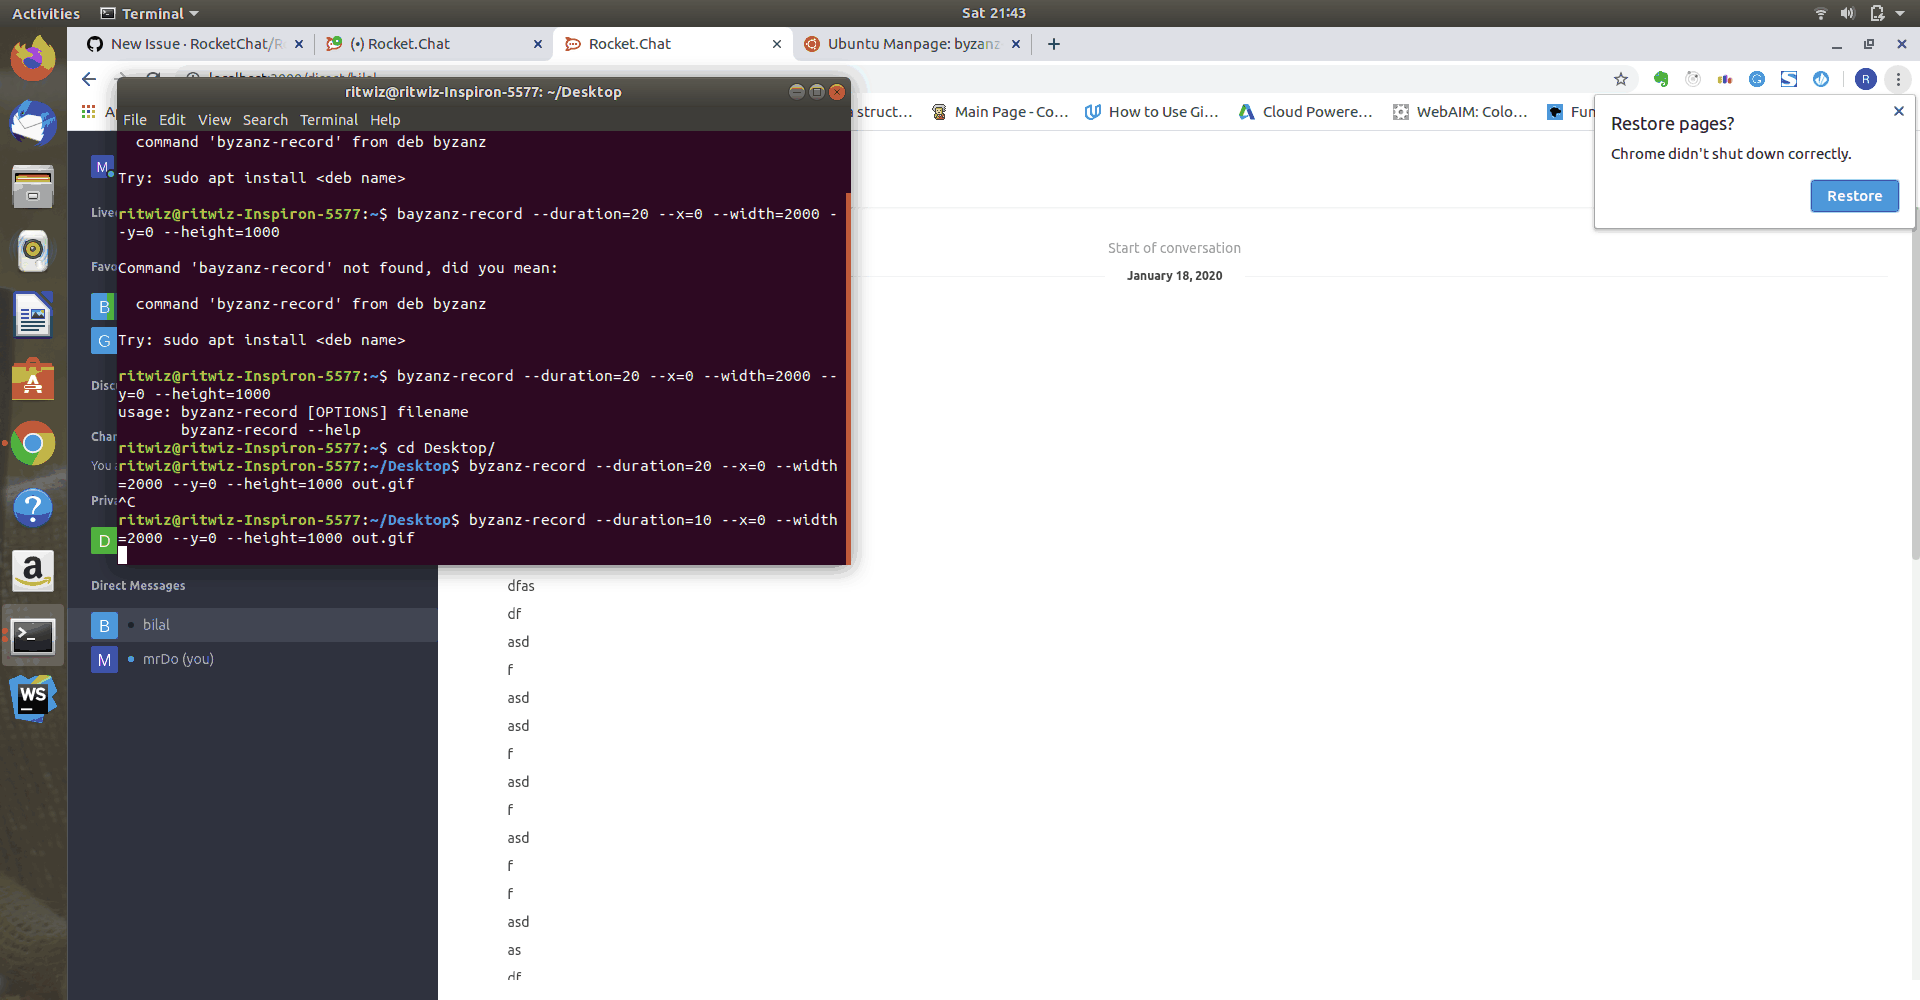Launch WebStorm from the dock

(33, 698)
